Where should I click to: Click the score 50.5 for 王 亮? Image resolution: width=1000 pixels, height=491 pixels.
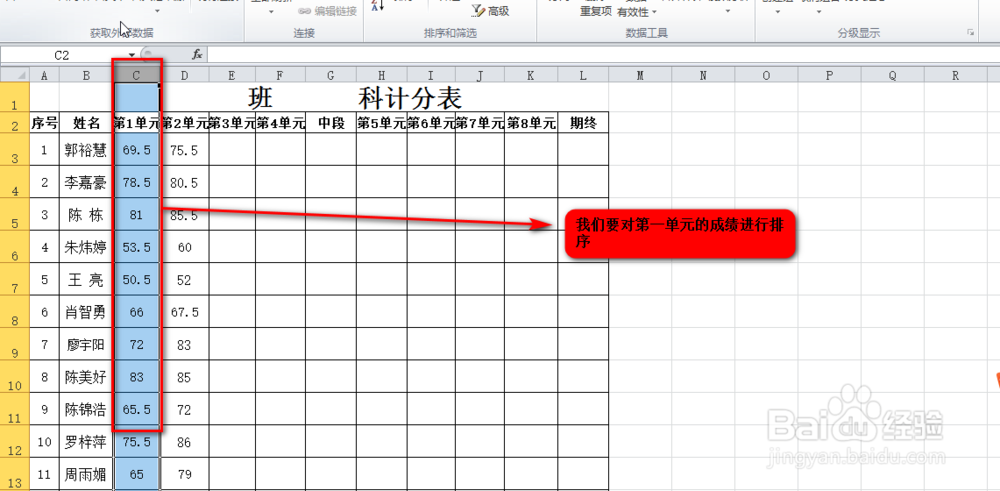(x=136, y=280)
